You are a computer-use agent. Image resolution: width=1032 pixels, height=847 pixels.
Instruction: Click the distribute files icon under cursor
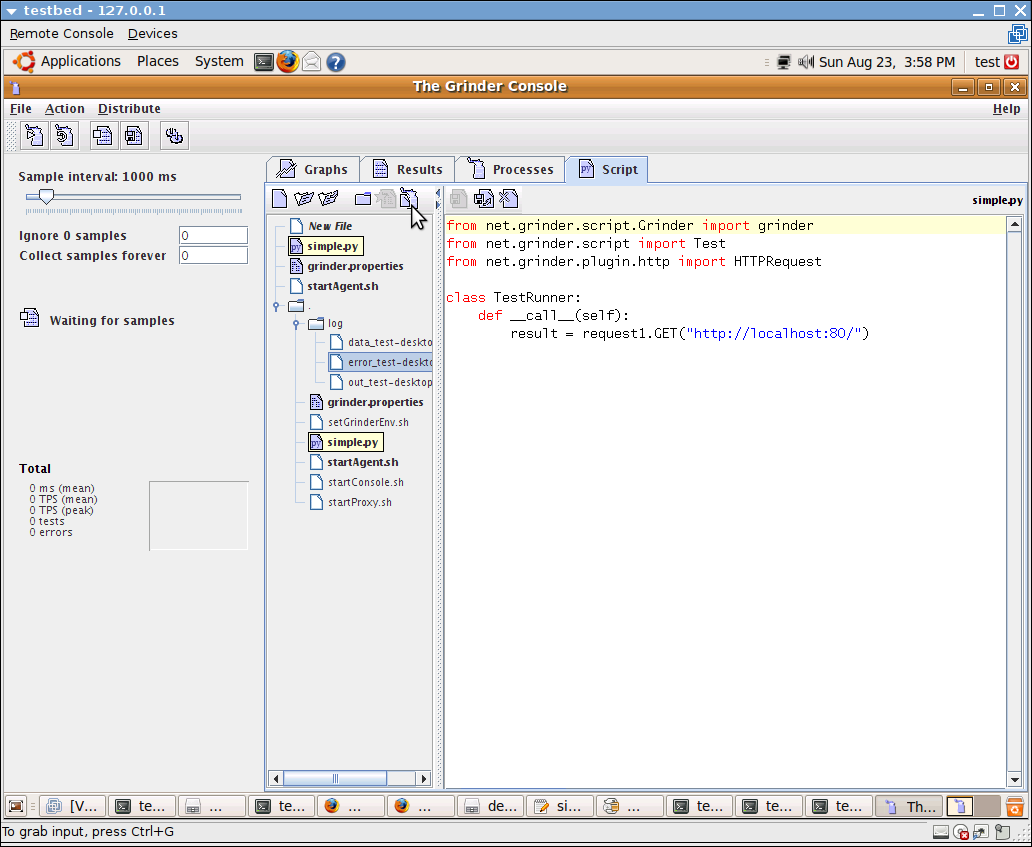[x=409, y=198]
